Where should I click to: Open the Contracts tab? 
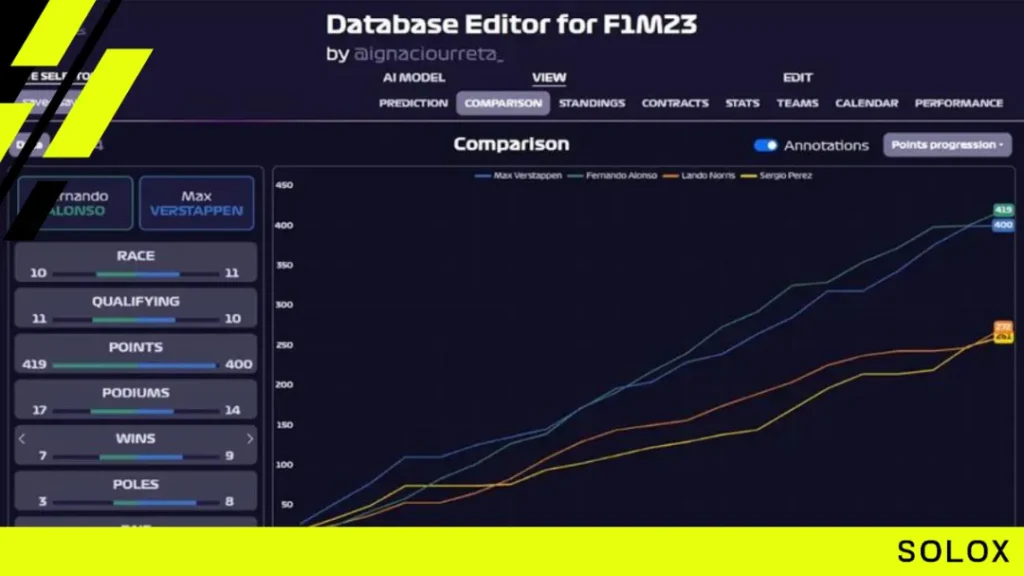675,103
